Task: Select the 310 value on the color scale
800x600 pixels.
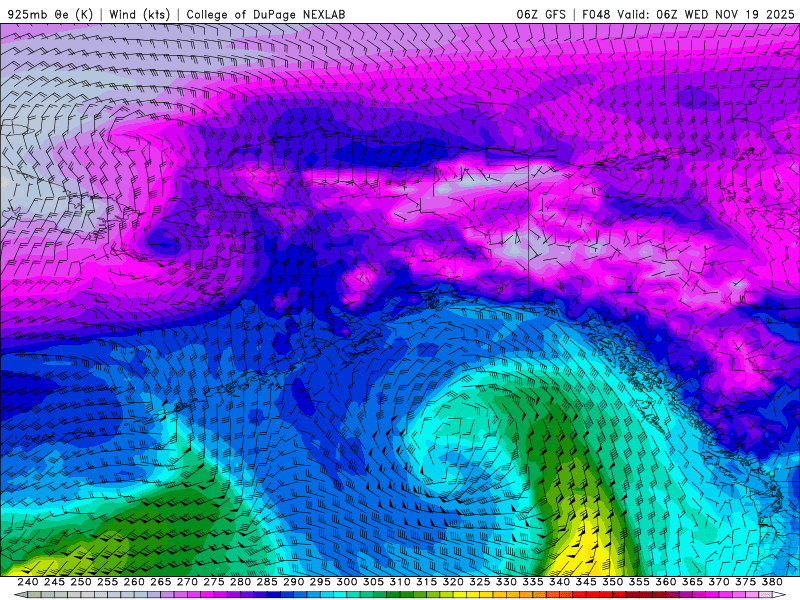Action: coord(399,582)
